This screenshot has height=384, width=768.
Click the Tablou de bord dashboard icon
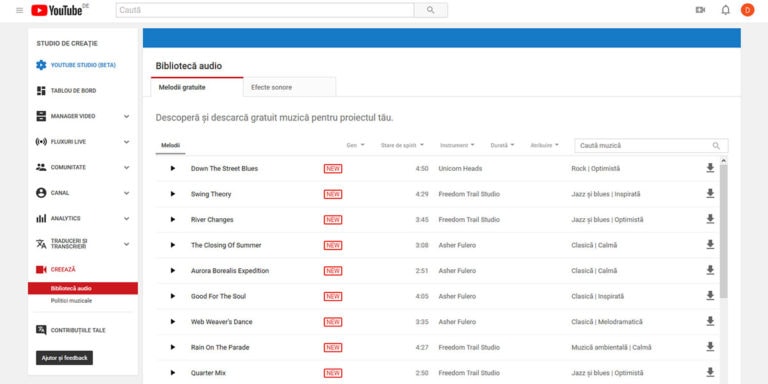[41, 91]
